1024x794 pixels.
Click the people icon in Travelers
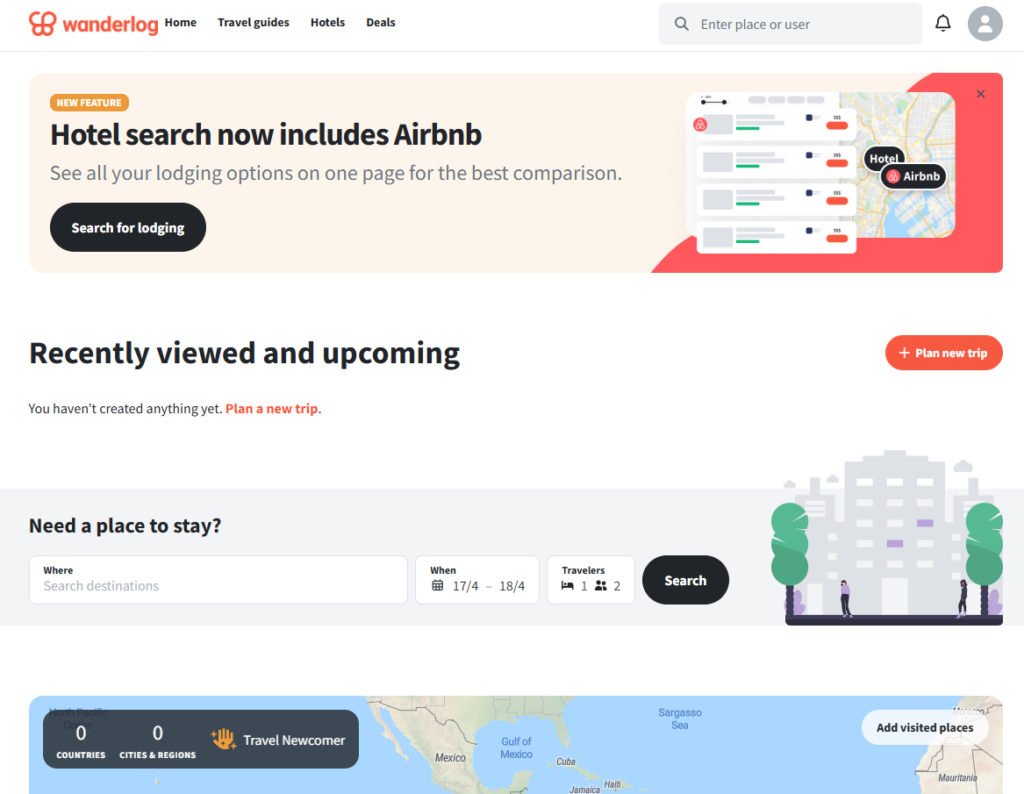click(601, 586)
